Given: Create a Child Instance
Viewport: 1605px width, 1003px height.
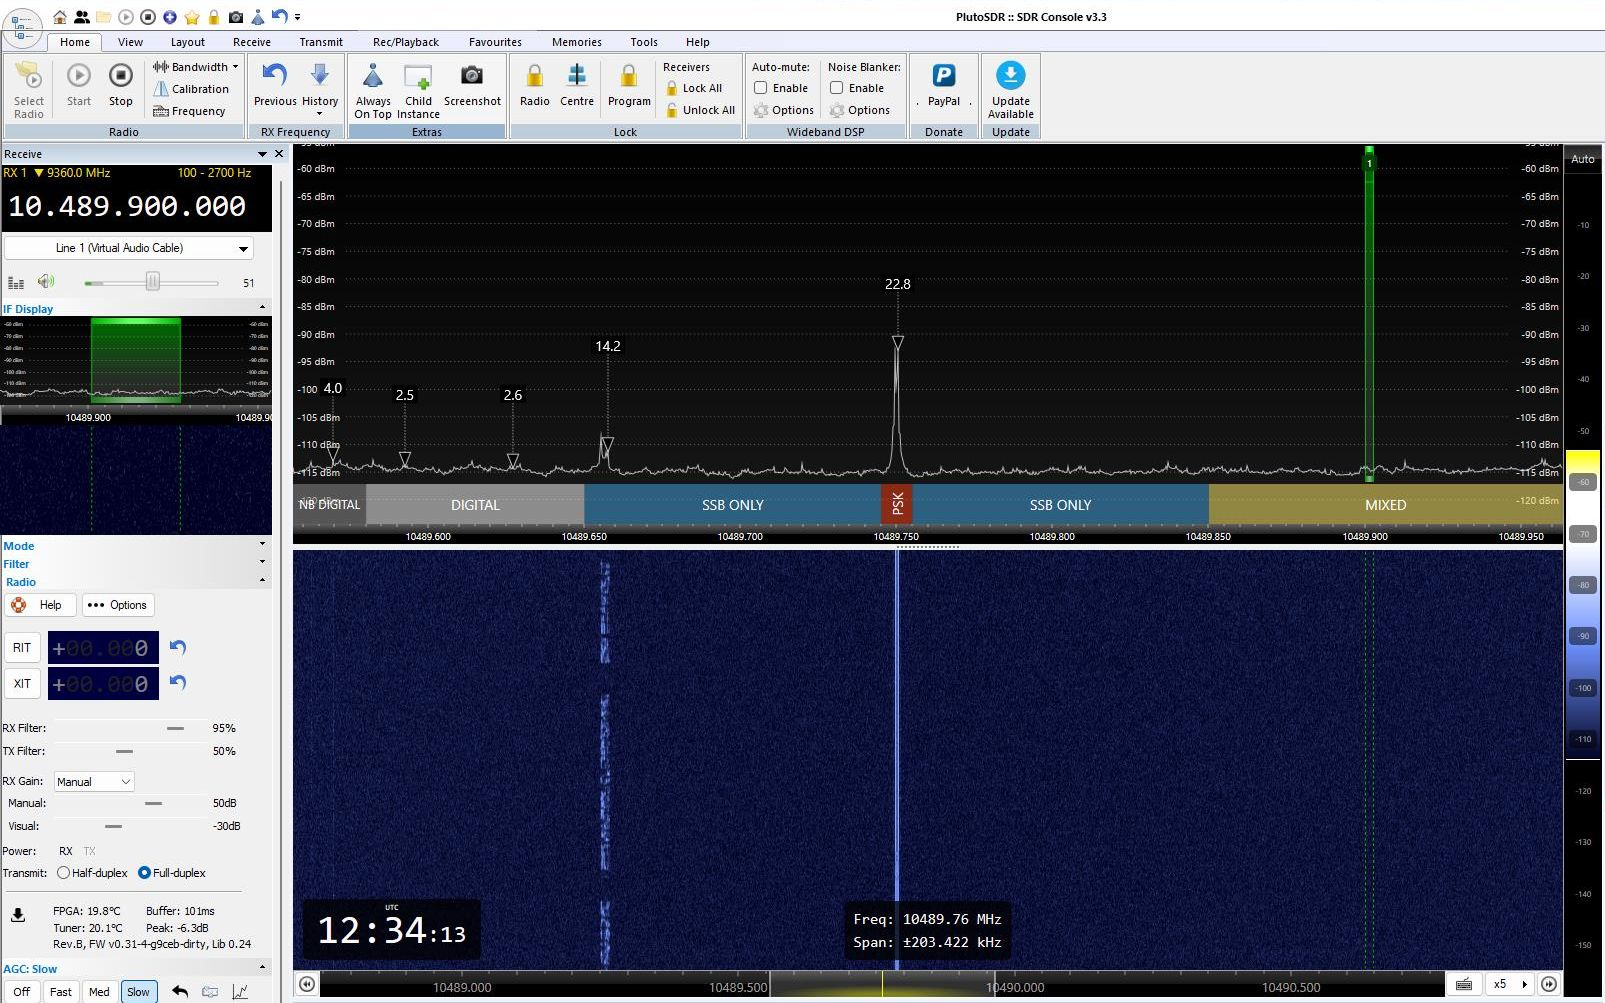Looking at the screenshot, I should pyautogui.click(x=418, y=90).
